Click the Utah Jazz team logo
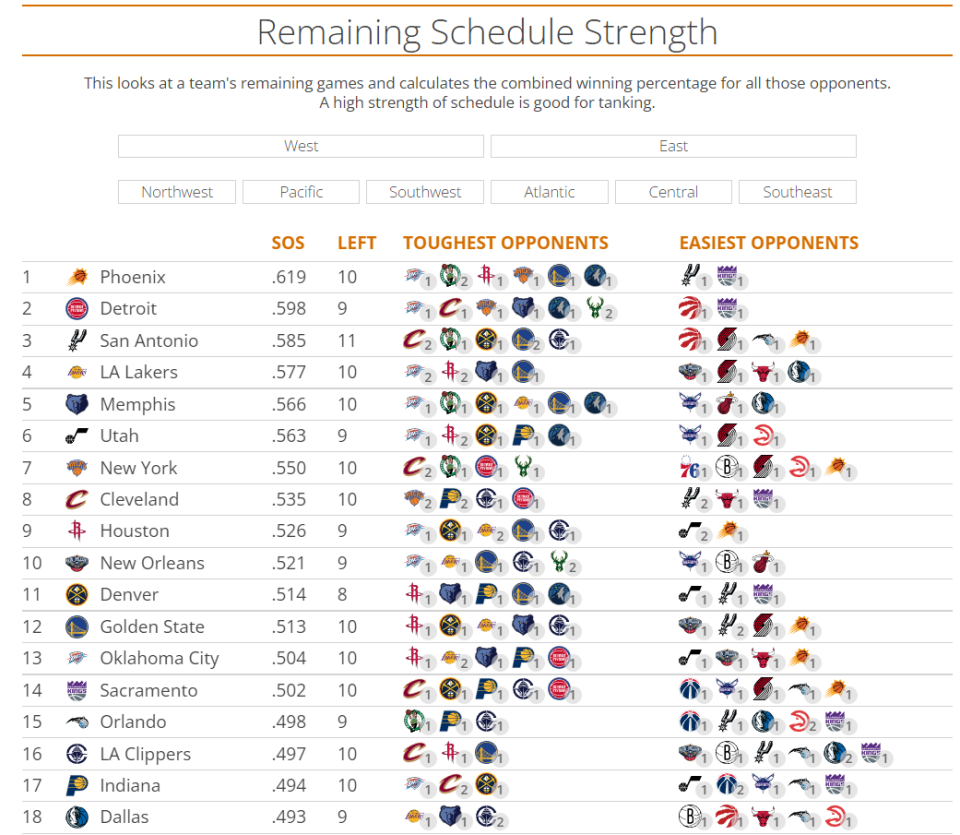The height and width of the screenshot is (835, 960). tap(77, 436)
